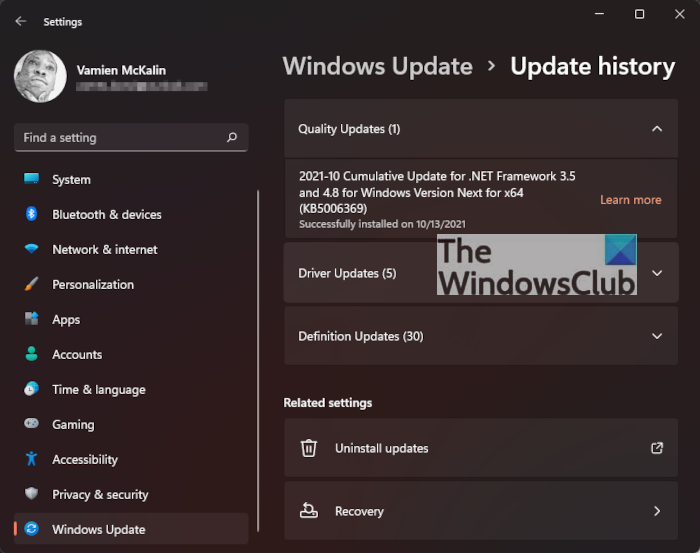Collapse the Quality Updates section chevron

[657, 129]
